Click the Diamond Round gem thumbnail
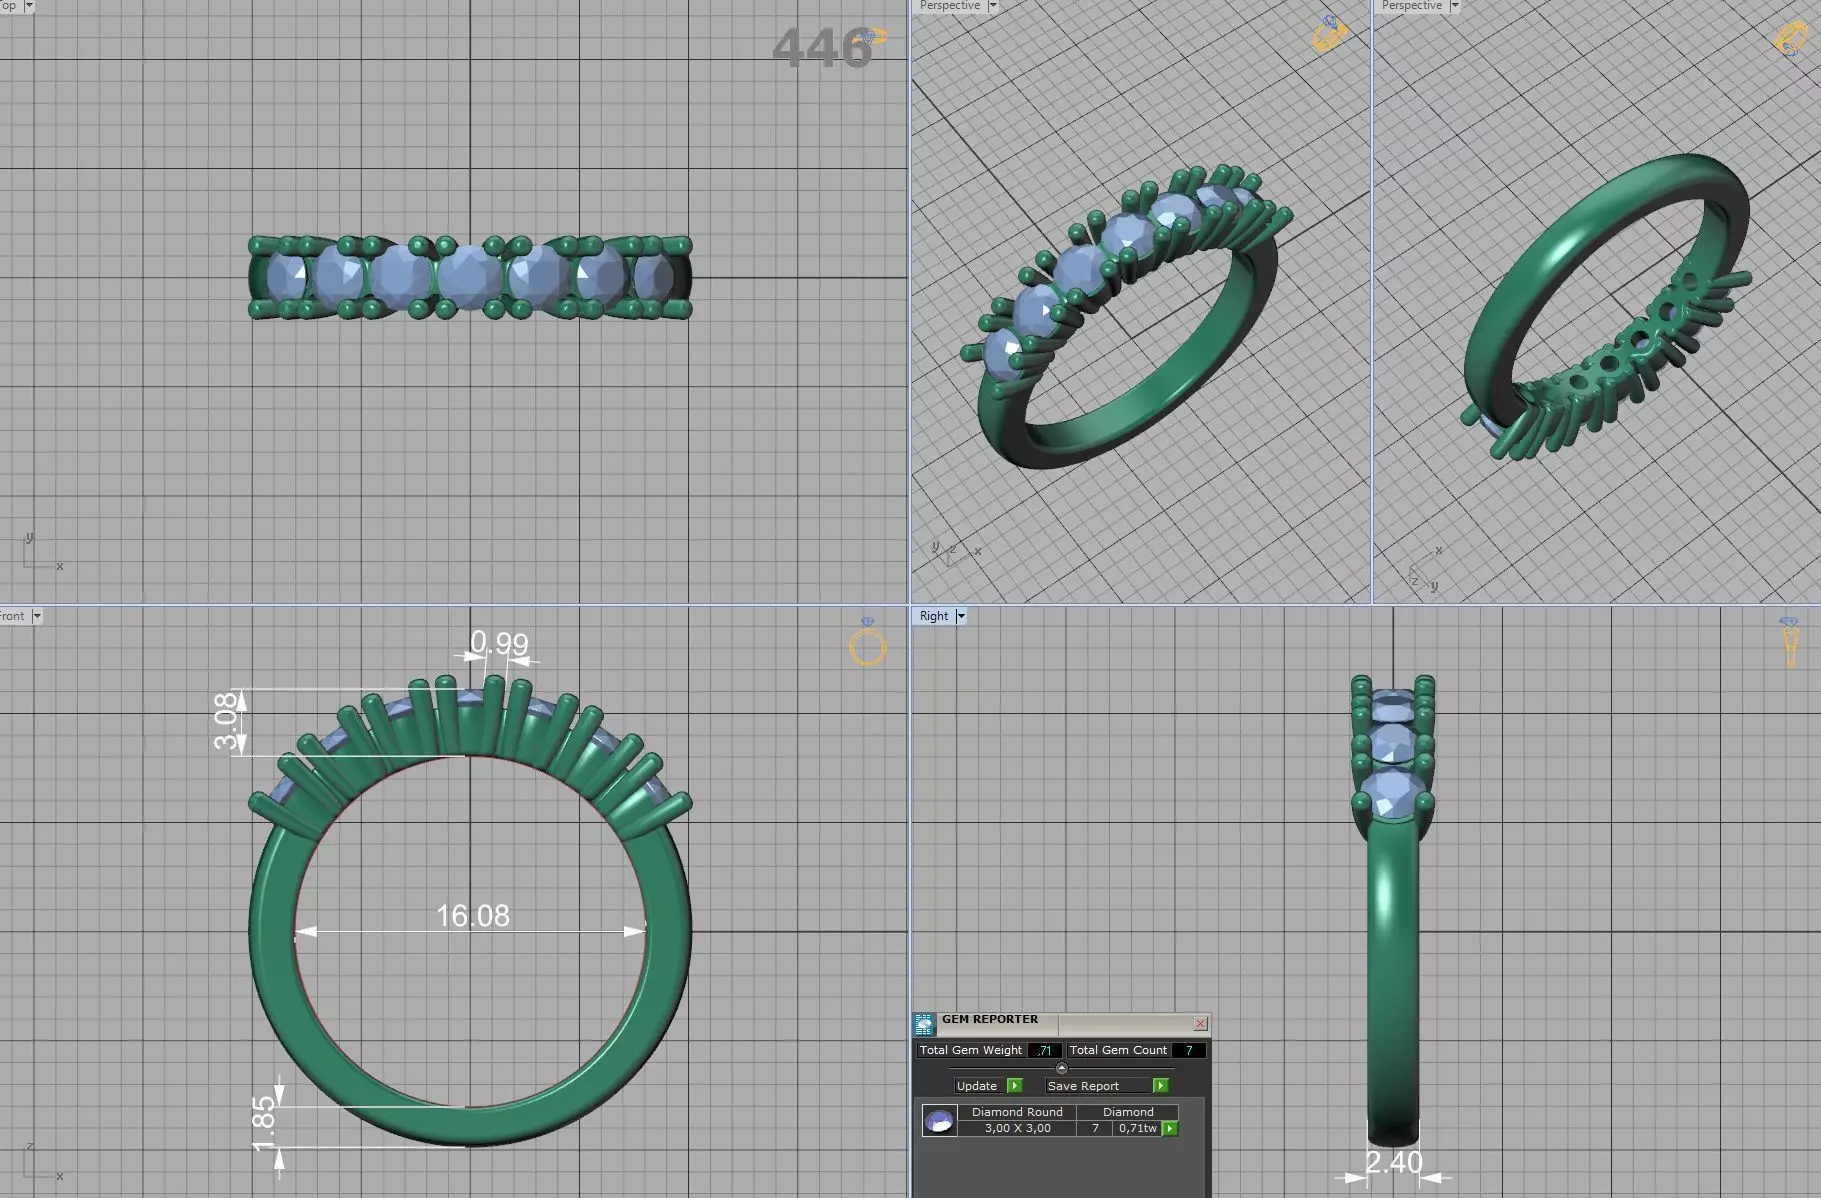Image resolution: width=1821 pixels, height=1198 pixels. click(x=939, y=1120)
